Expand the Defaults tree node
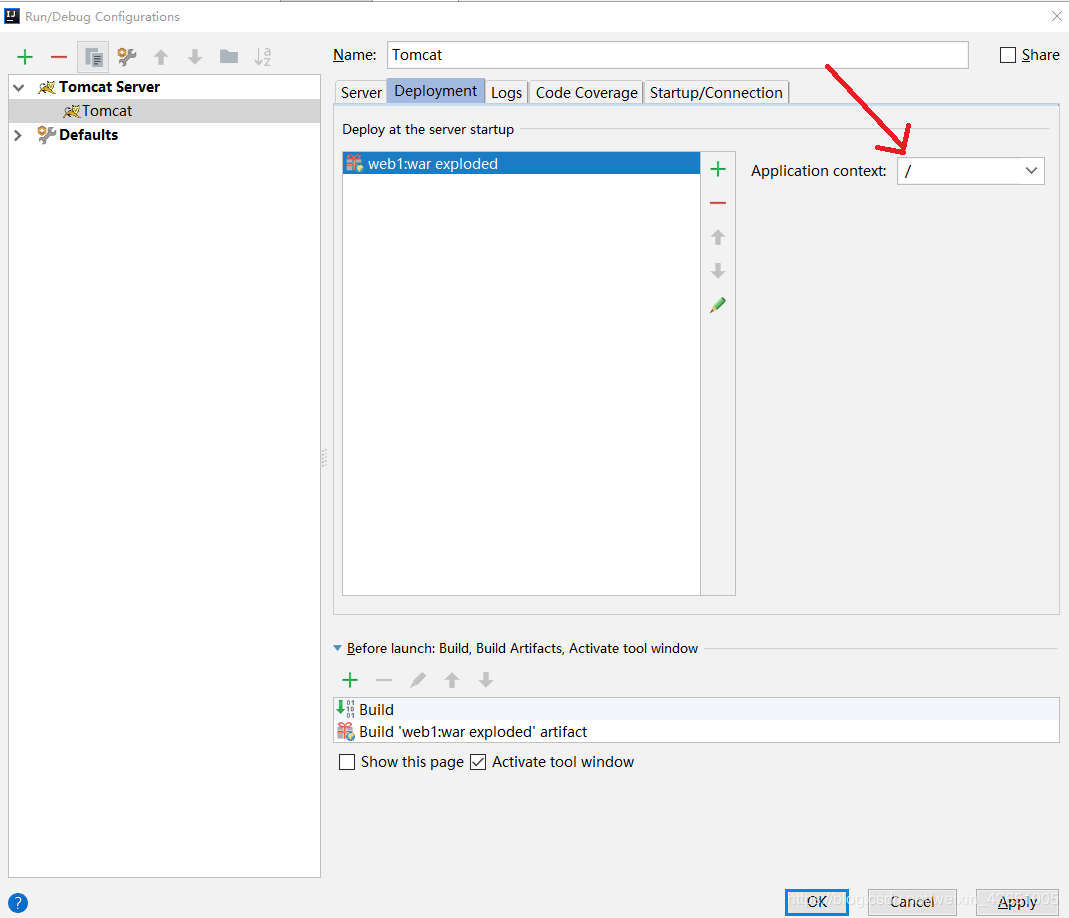Screen dimensions: 1069x918 [18, 135]
